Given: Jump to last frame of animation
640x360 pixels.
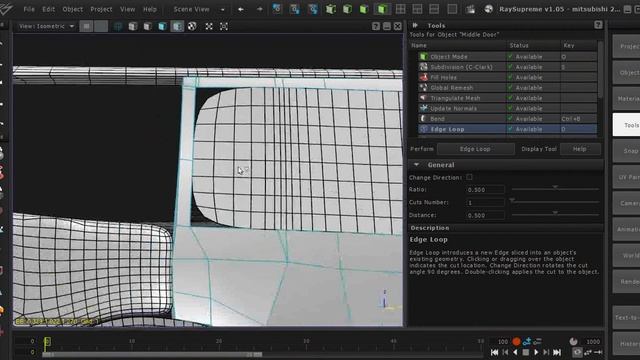Looking at the screenshot, I should pos(557,352).
